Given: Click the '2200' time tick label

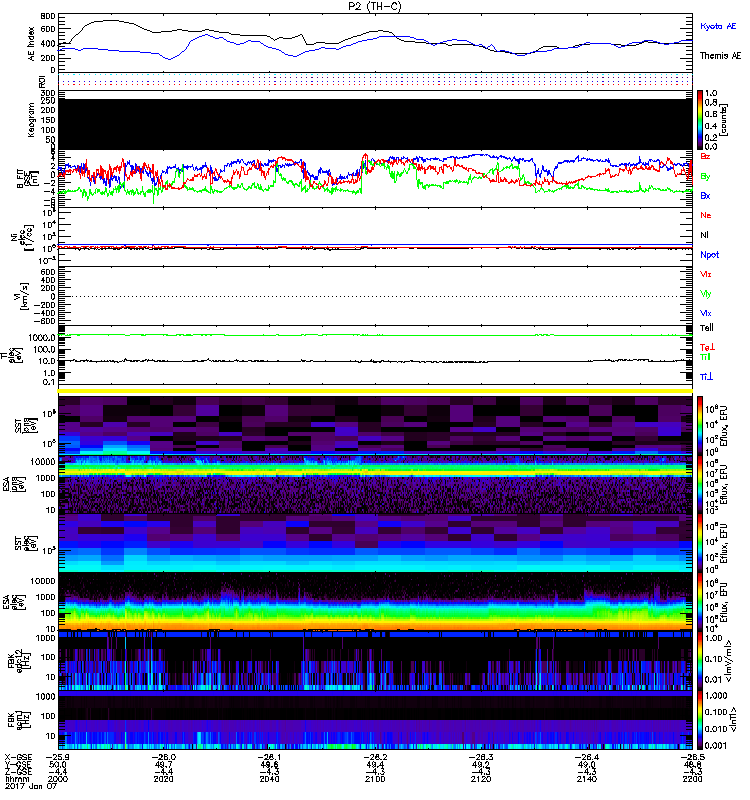Looking at the screenshot, I should click(x=692, y=779).
